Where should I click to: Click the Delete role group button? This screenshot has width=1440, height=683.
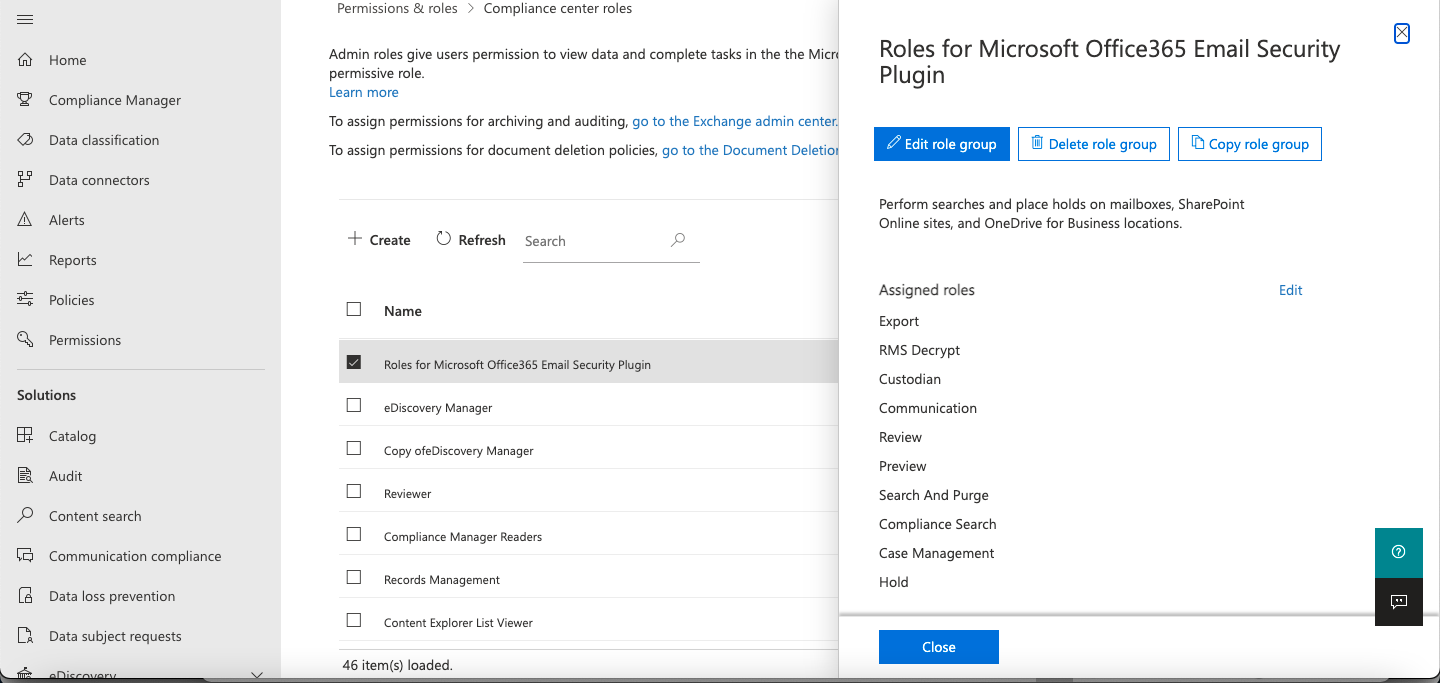(x=1094, y=144)
